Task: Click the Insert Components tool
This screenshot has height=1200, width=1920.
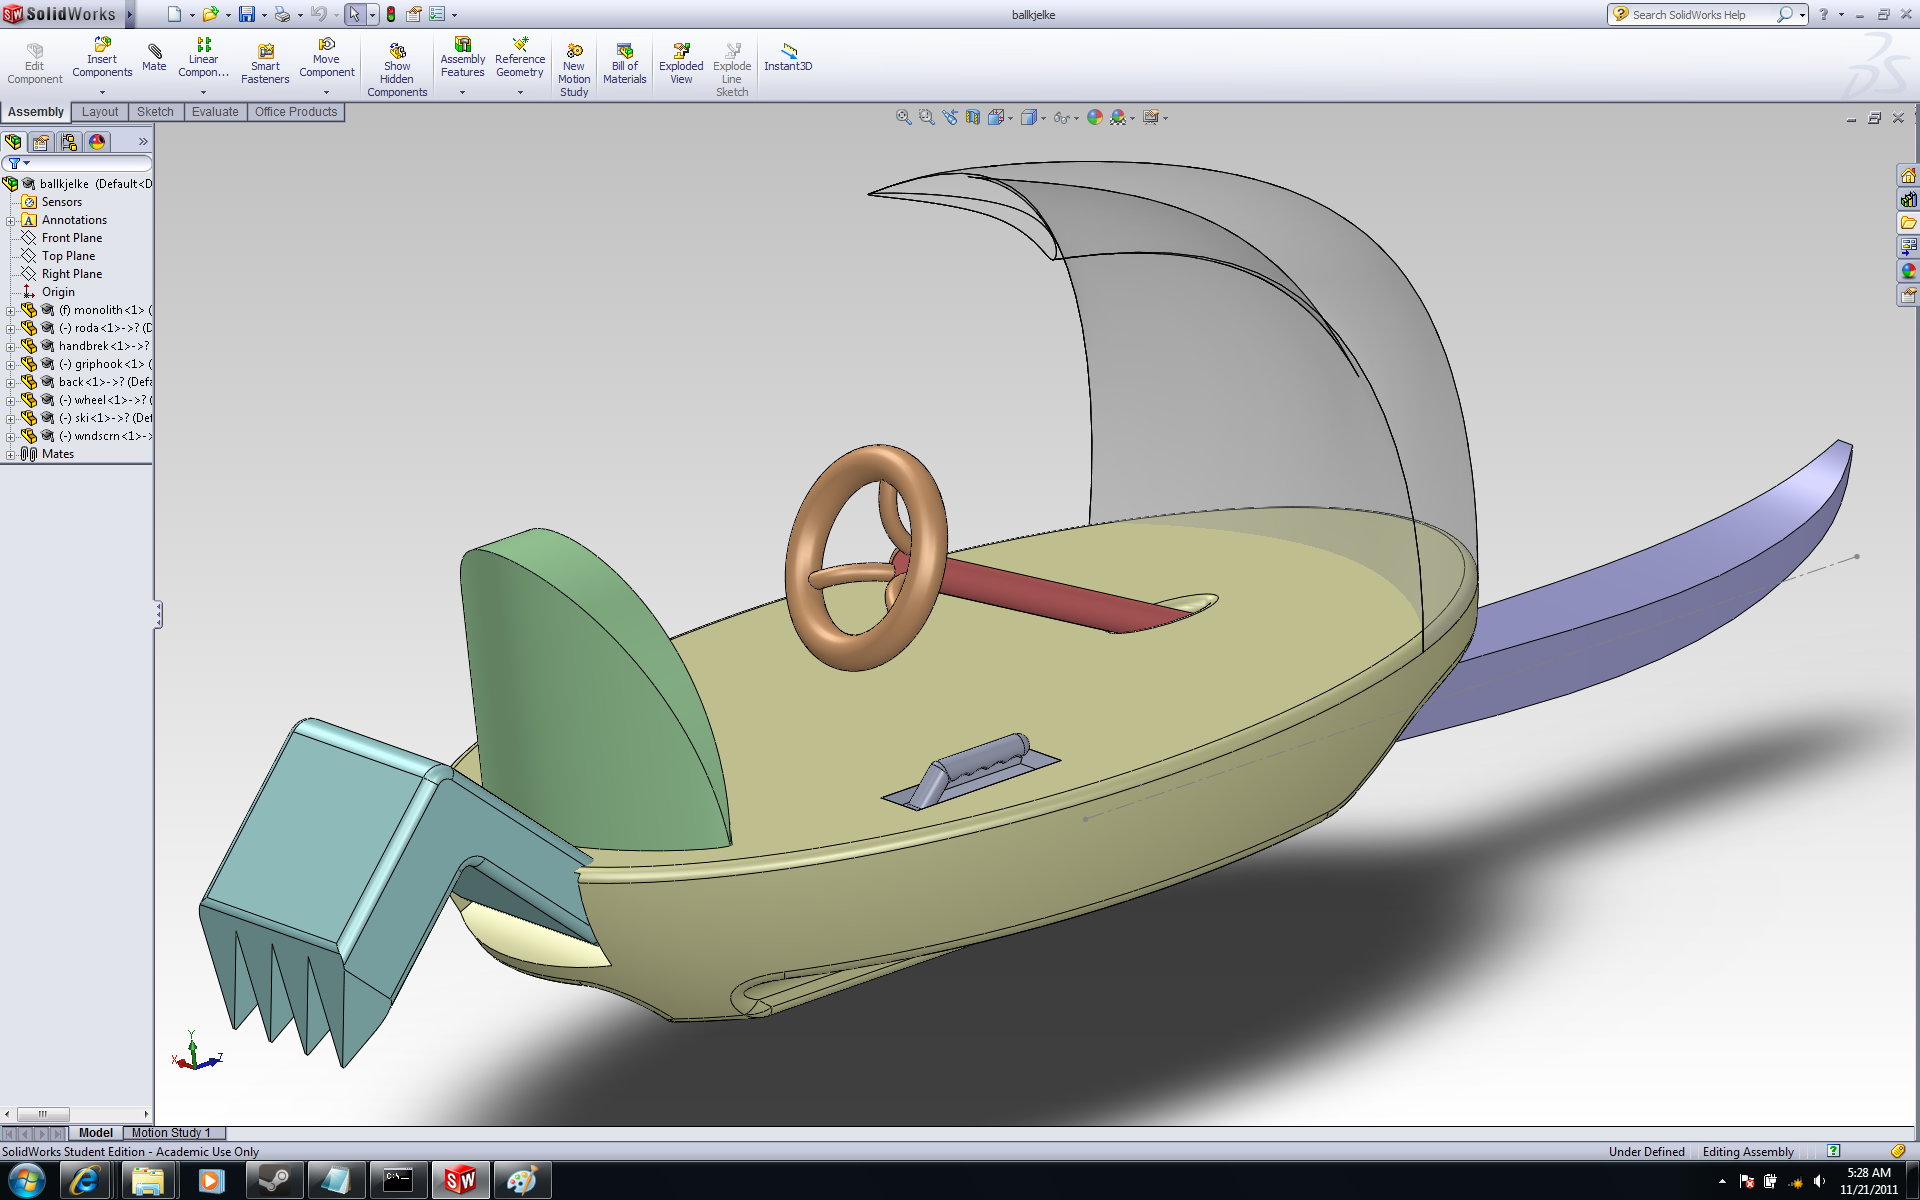Action: [102, 59]
